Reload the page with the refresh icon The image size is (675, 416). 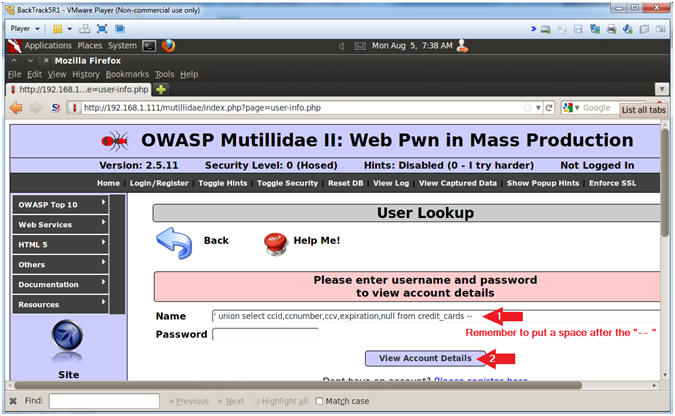(x=549, y=108)
